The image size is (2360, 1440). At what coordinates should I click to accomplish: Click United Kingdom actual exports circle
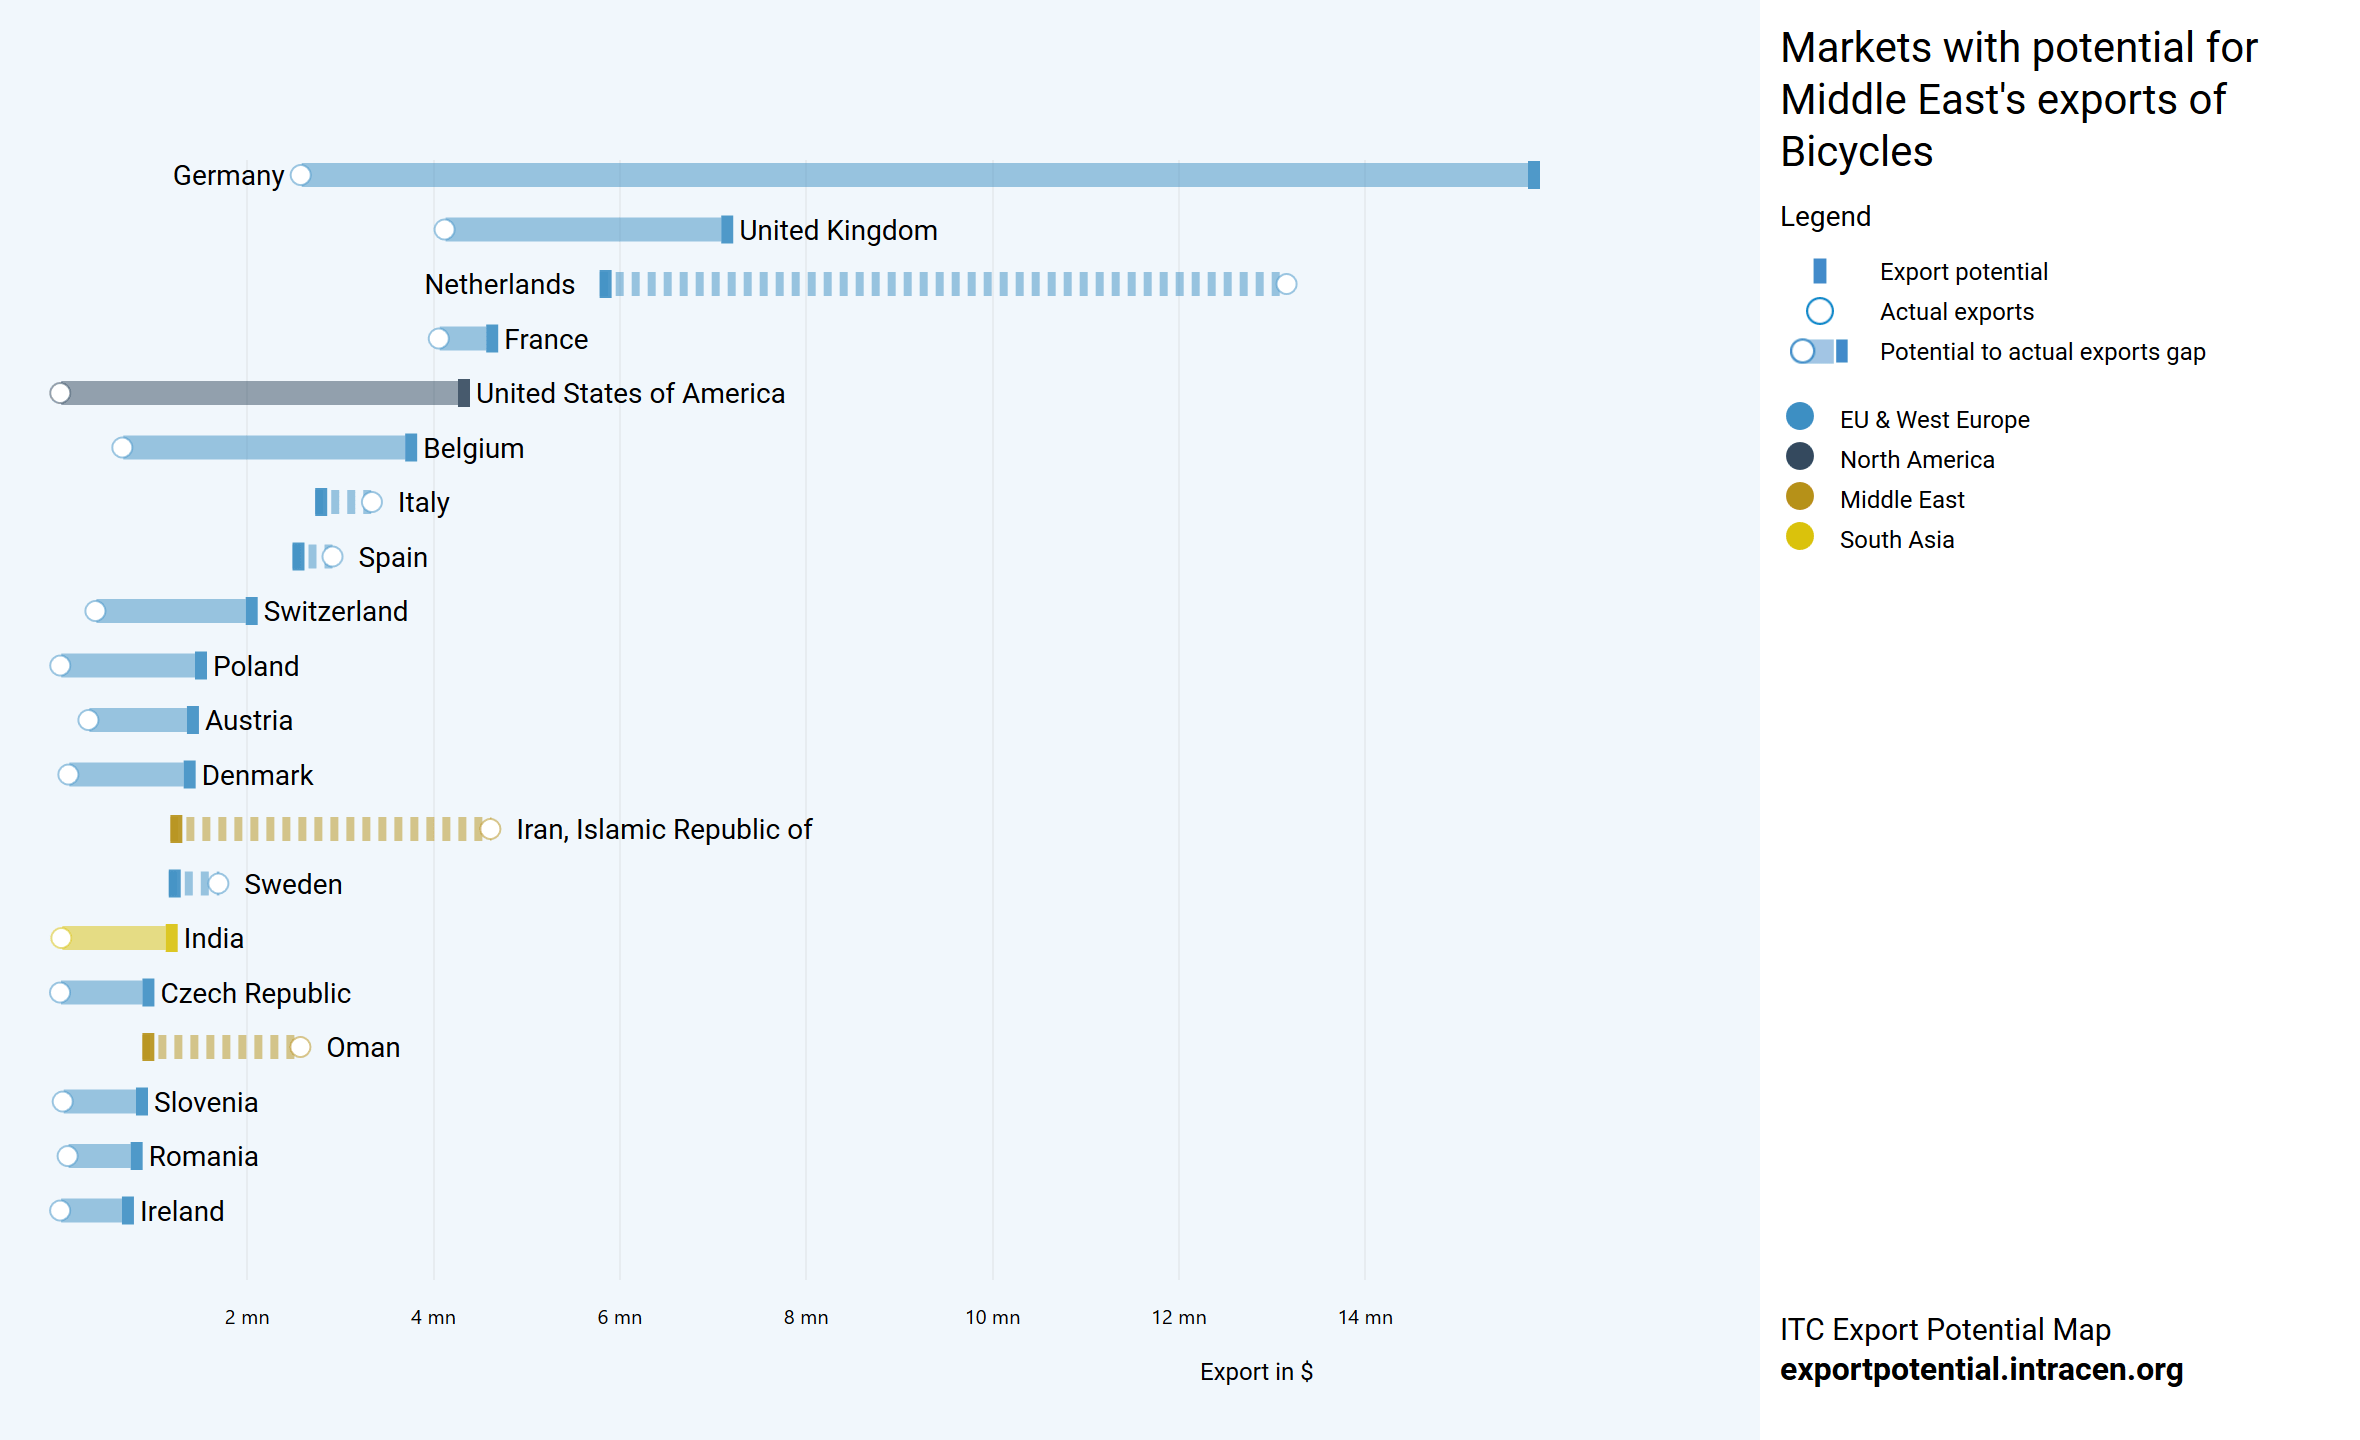tap(445, 230)
